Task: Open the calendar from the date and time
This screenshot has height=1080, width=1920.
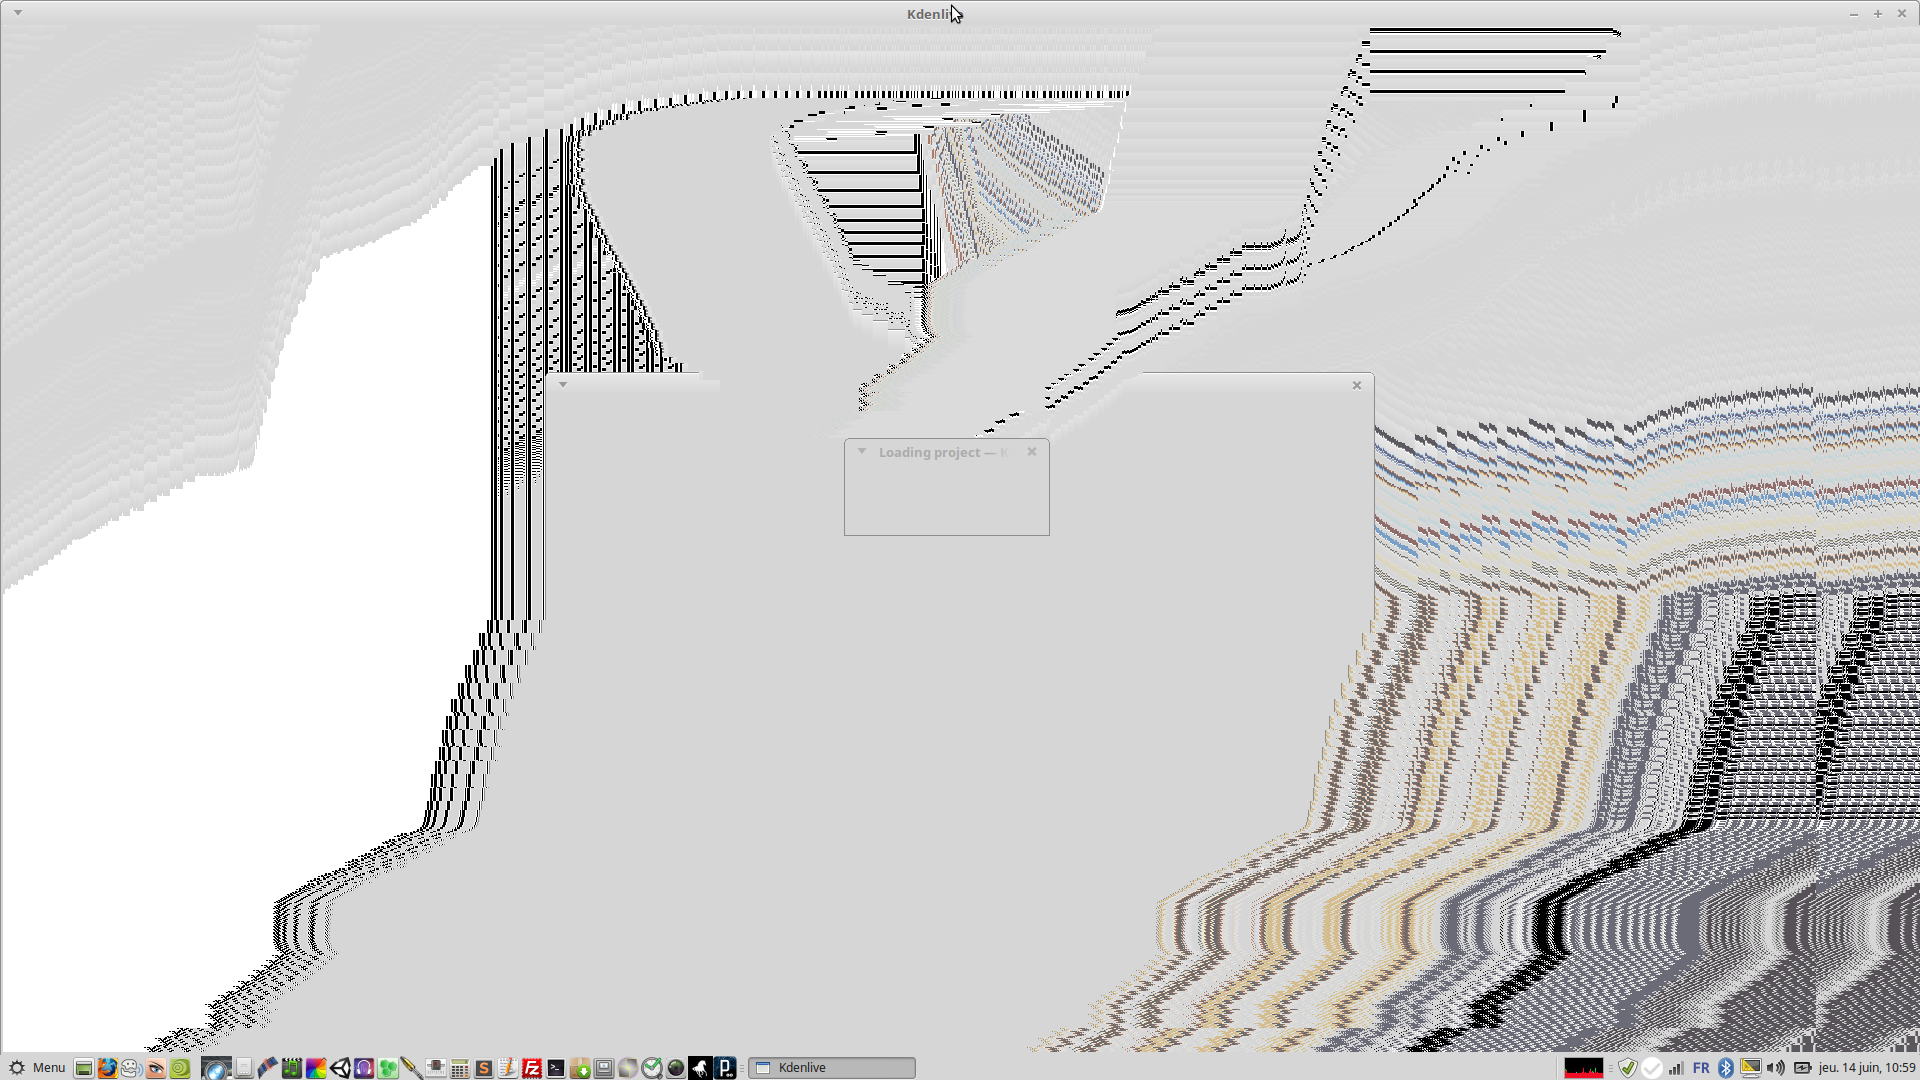Action: pyautogui.click(x=1866, y=1068)
